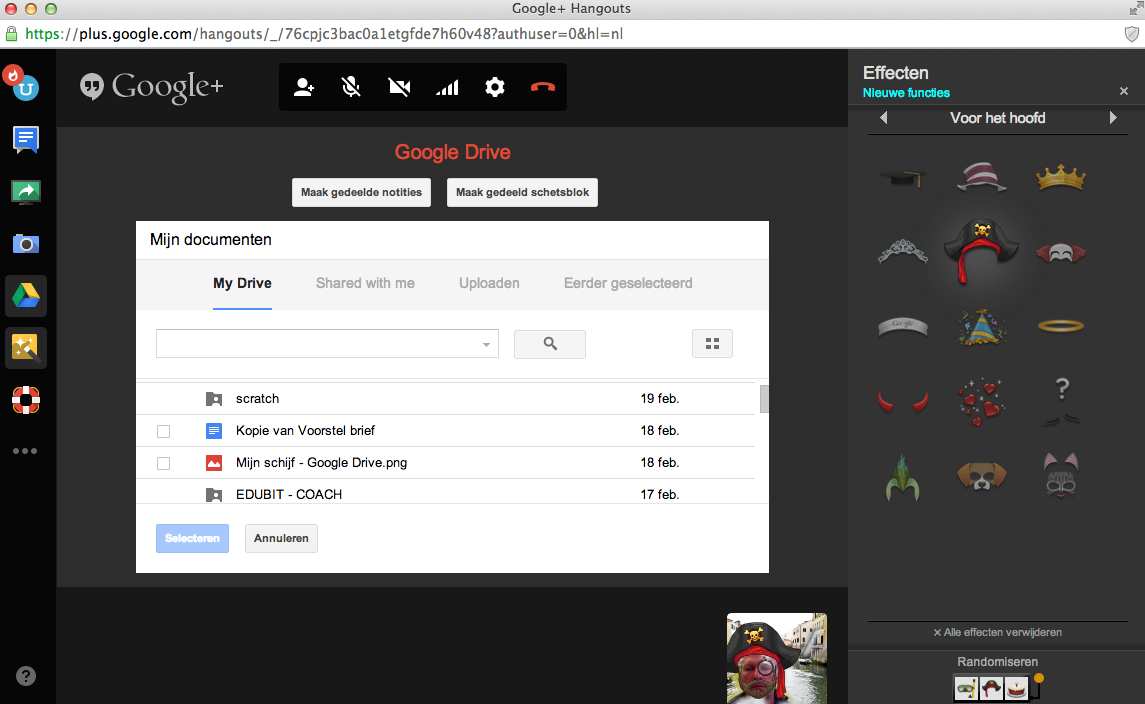Open the help question mark icon

click(26, 676)
